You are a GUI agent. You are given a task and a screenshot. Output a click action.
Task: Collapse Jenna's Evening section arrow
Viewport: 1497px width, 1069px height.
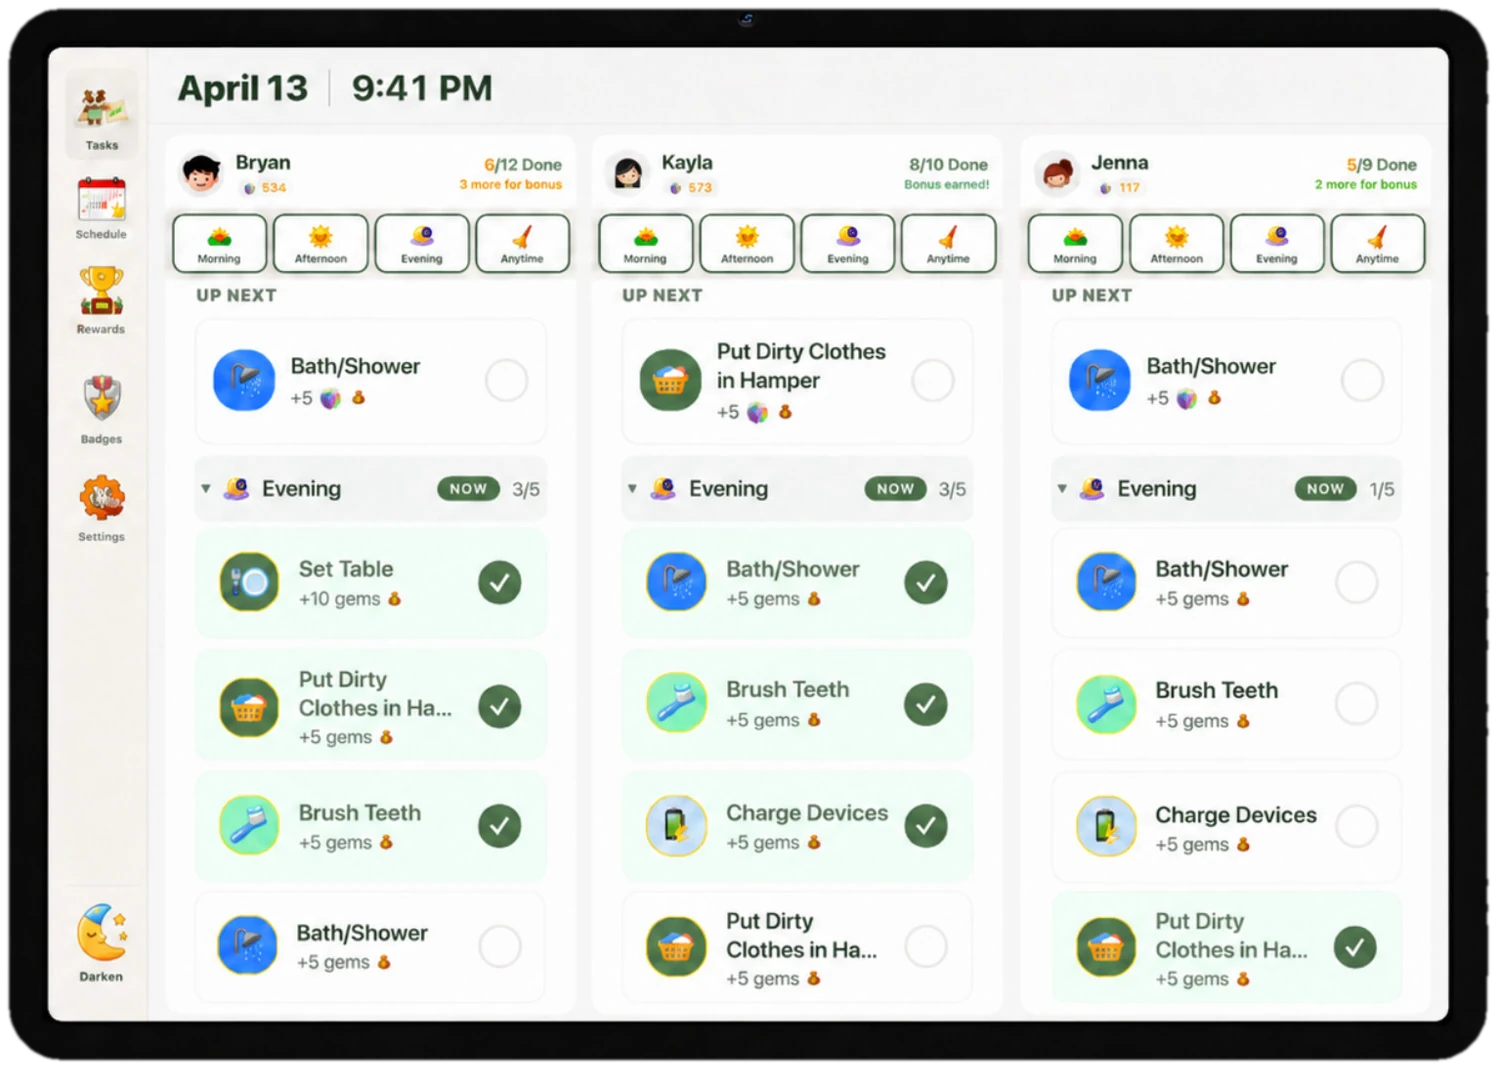(x=1062, y=489)
